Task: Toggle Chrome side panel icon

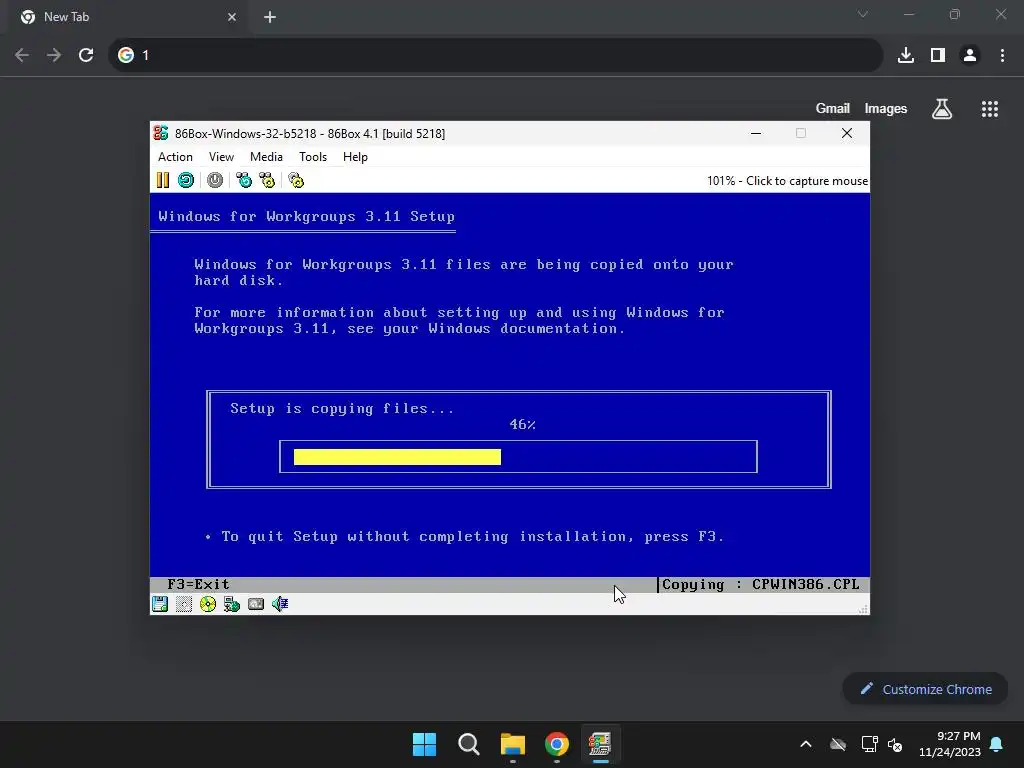Action: [938, 55]
